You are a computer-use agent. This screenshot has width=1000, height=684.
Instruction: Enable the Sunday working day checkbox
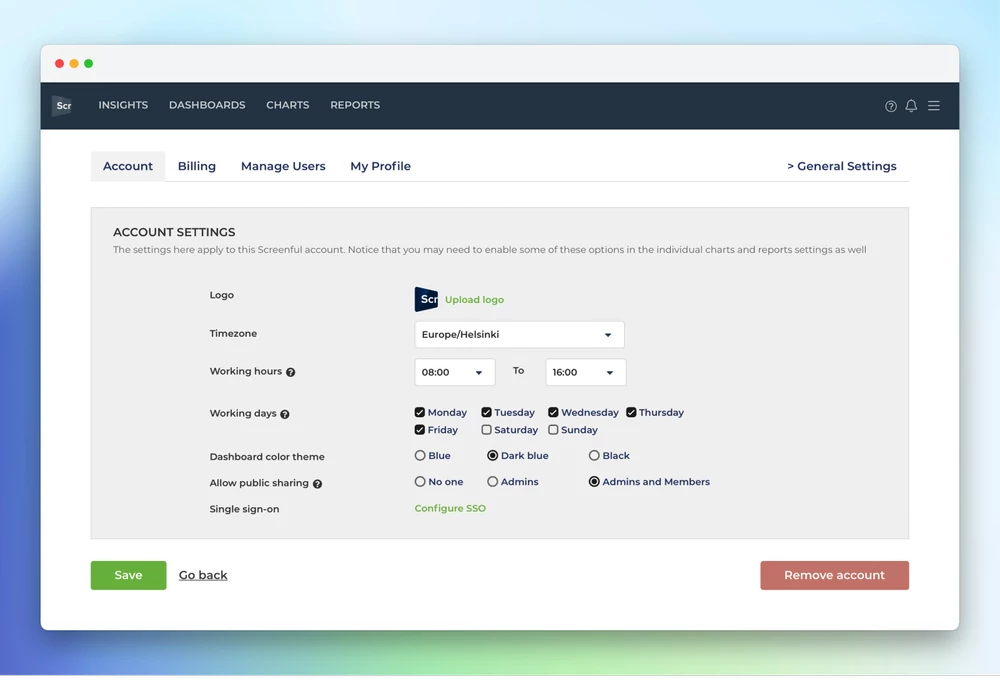[x=554, y=430]
